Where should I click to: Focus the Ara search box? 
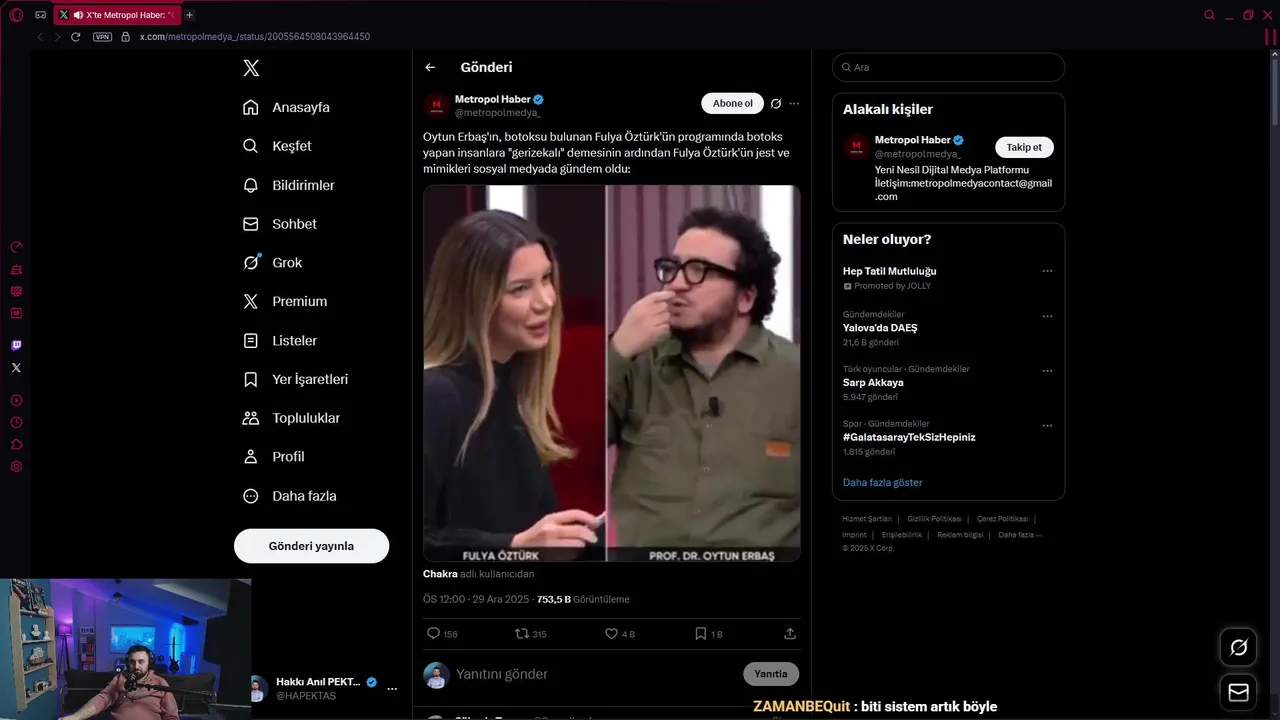(x=948, y=67)
